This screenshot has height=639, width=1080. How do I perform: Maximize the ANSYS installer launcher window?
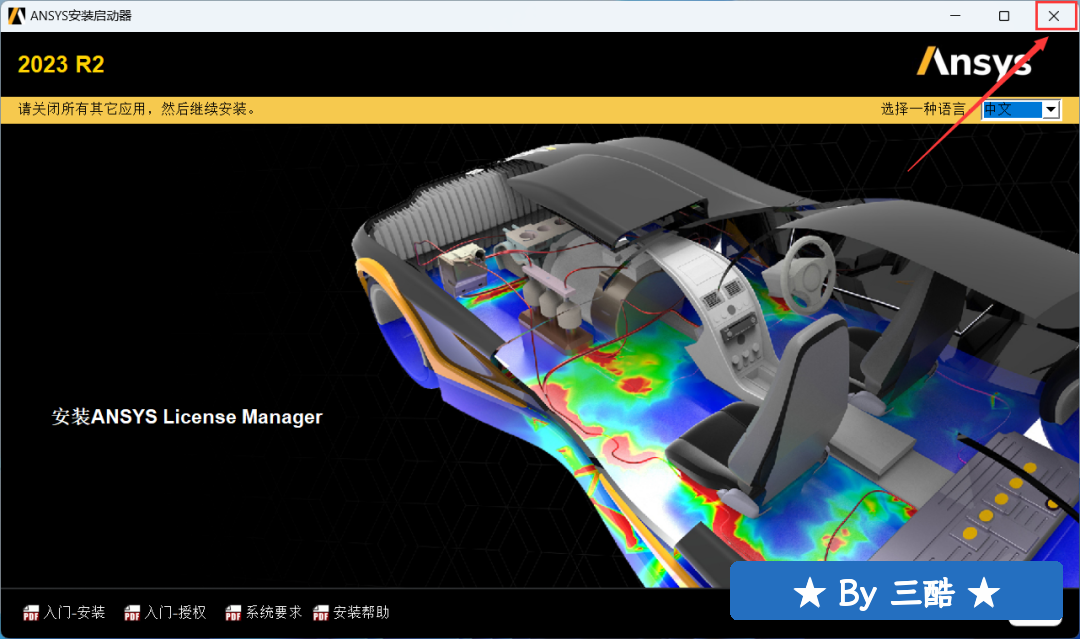1004,16
